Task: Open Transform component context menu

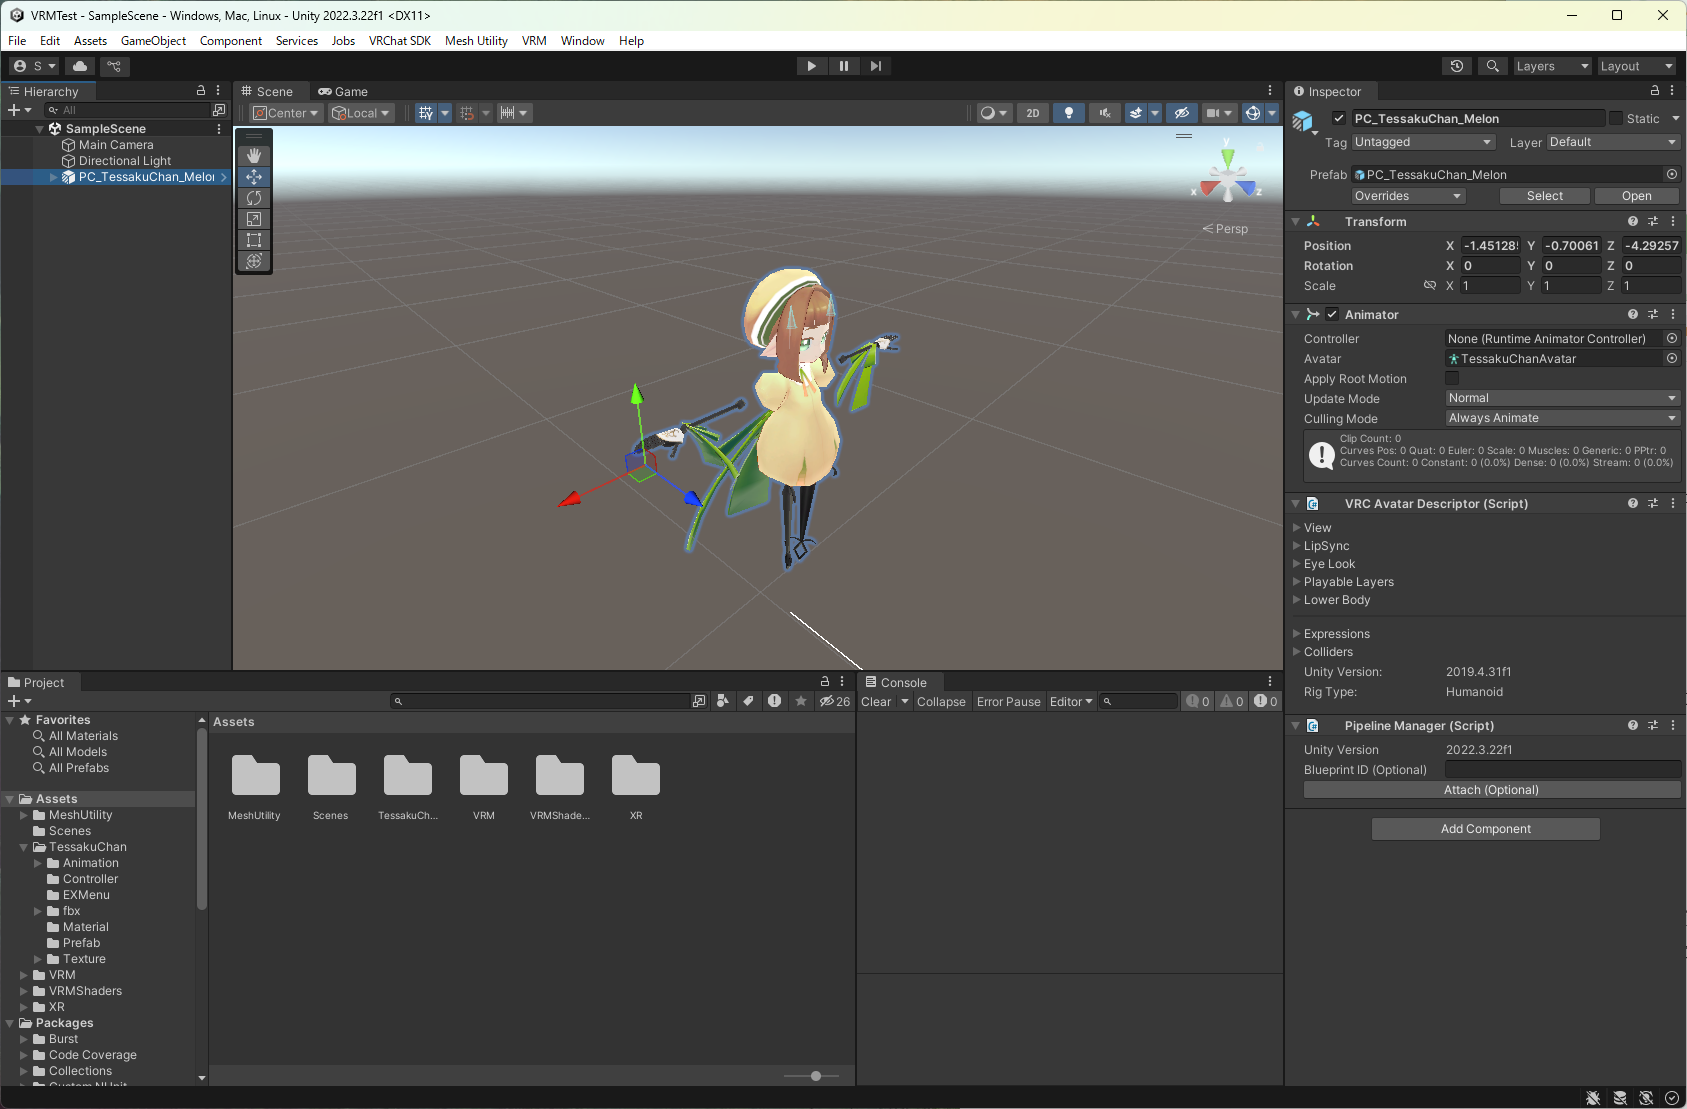Action: coord(1673,221)
